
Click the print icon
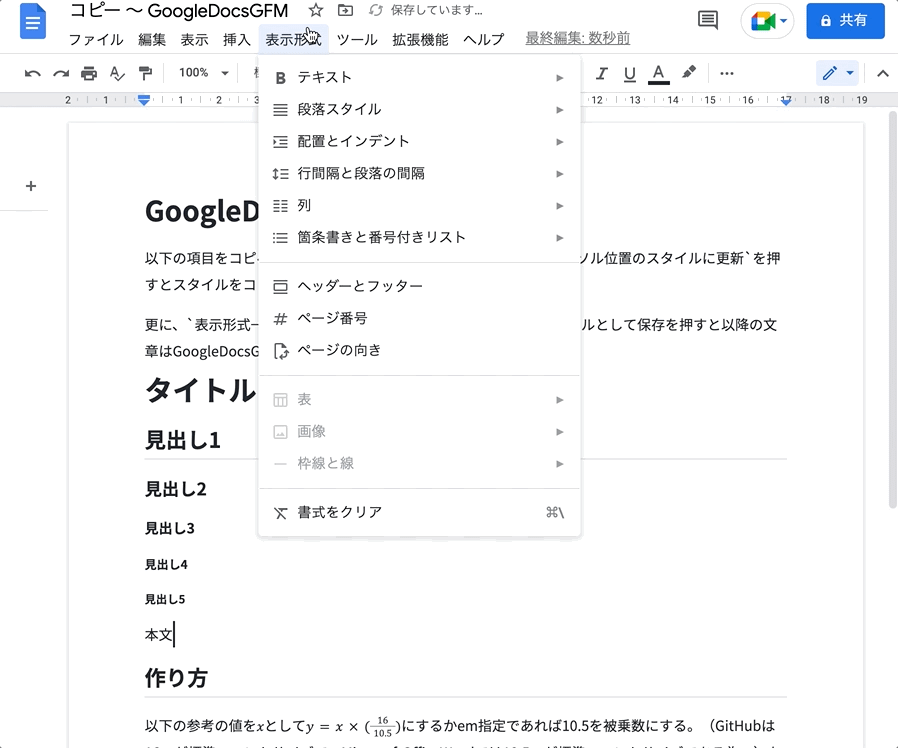click(89, 73)
